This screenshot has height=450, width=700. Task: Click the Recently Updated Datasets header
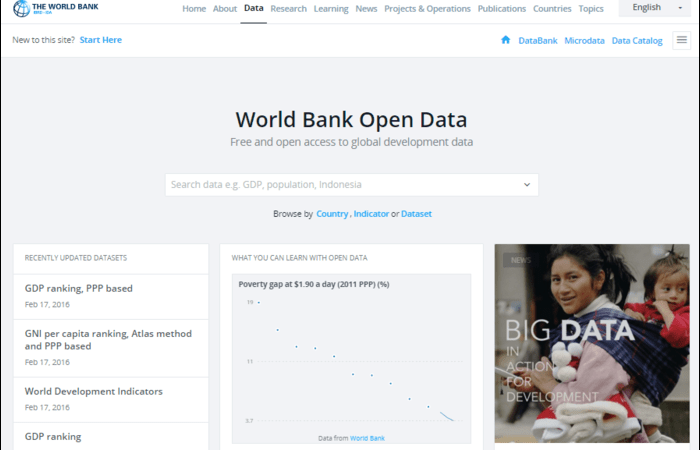[76, 258]
